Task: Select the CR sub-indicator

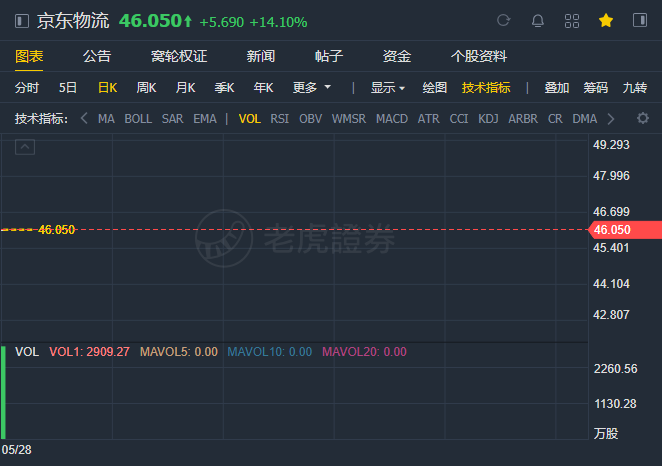Action: point(555,119)
